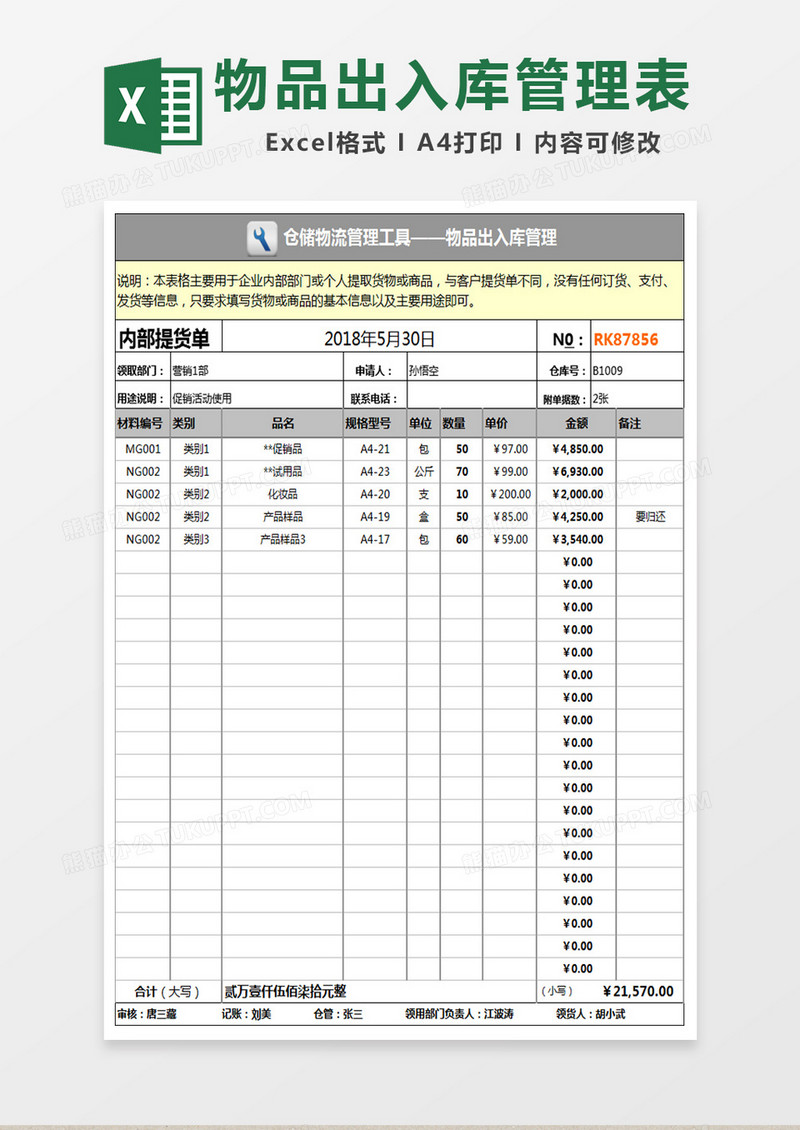Select unit cell 公斤
Screen dimensions: 800x1130
click(423, 471)
